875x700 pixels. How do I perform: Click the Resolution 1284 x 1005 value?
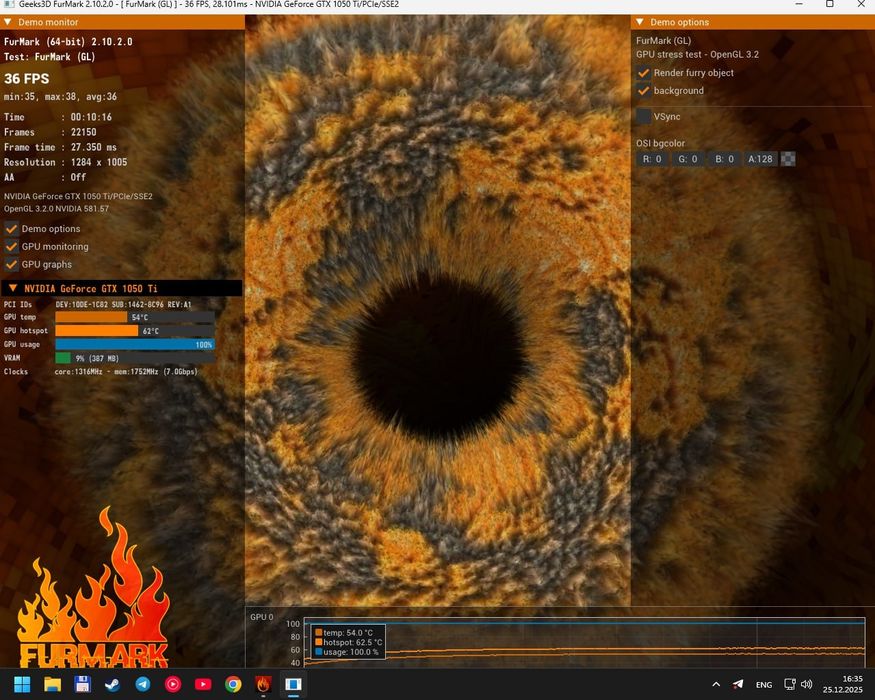99,162
